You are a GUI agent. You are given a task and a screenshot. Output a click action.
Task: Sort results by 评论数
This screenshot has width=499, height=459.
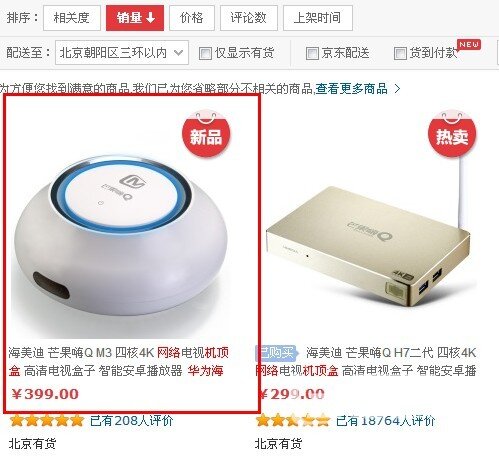tap(249, 18)
